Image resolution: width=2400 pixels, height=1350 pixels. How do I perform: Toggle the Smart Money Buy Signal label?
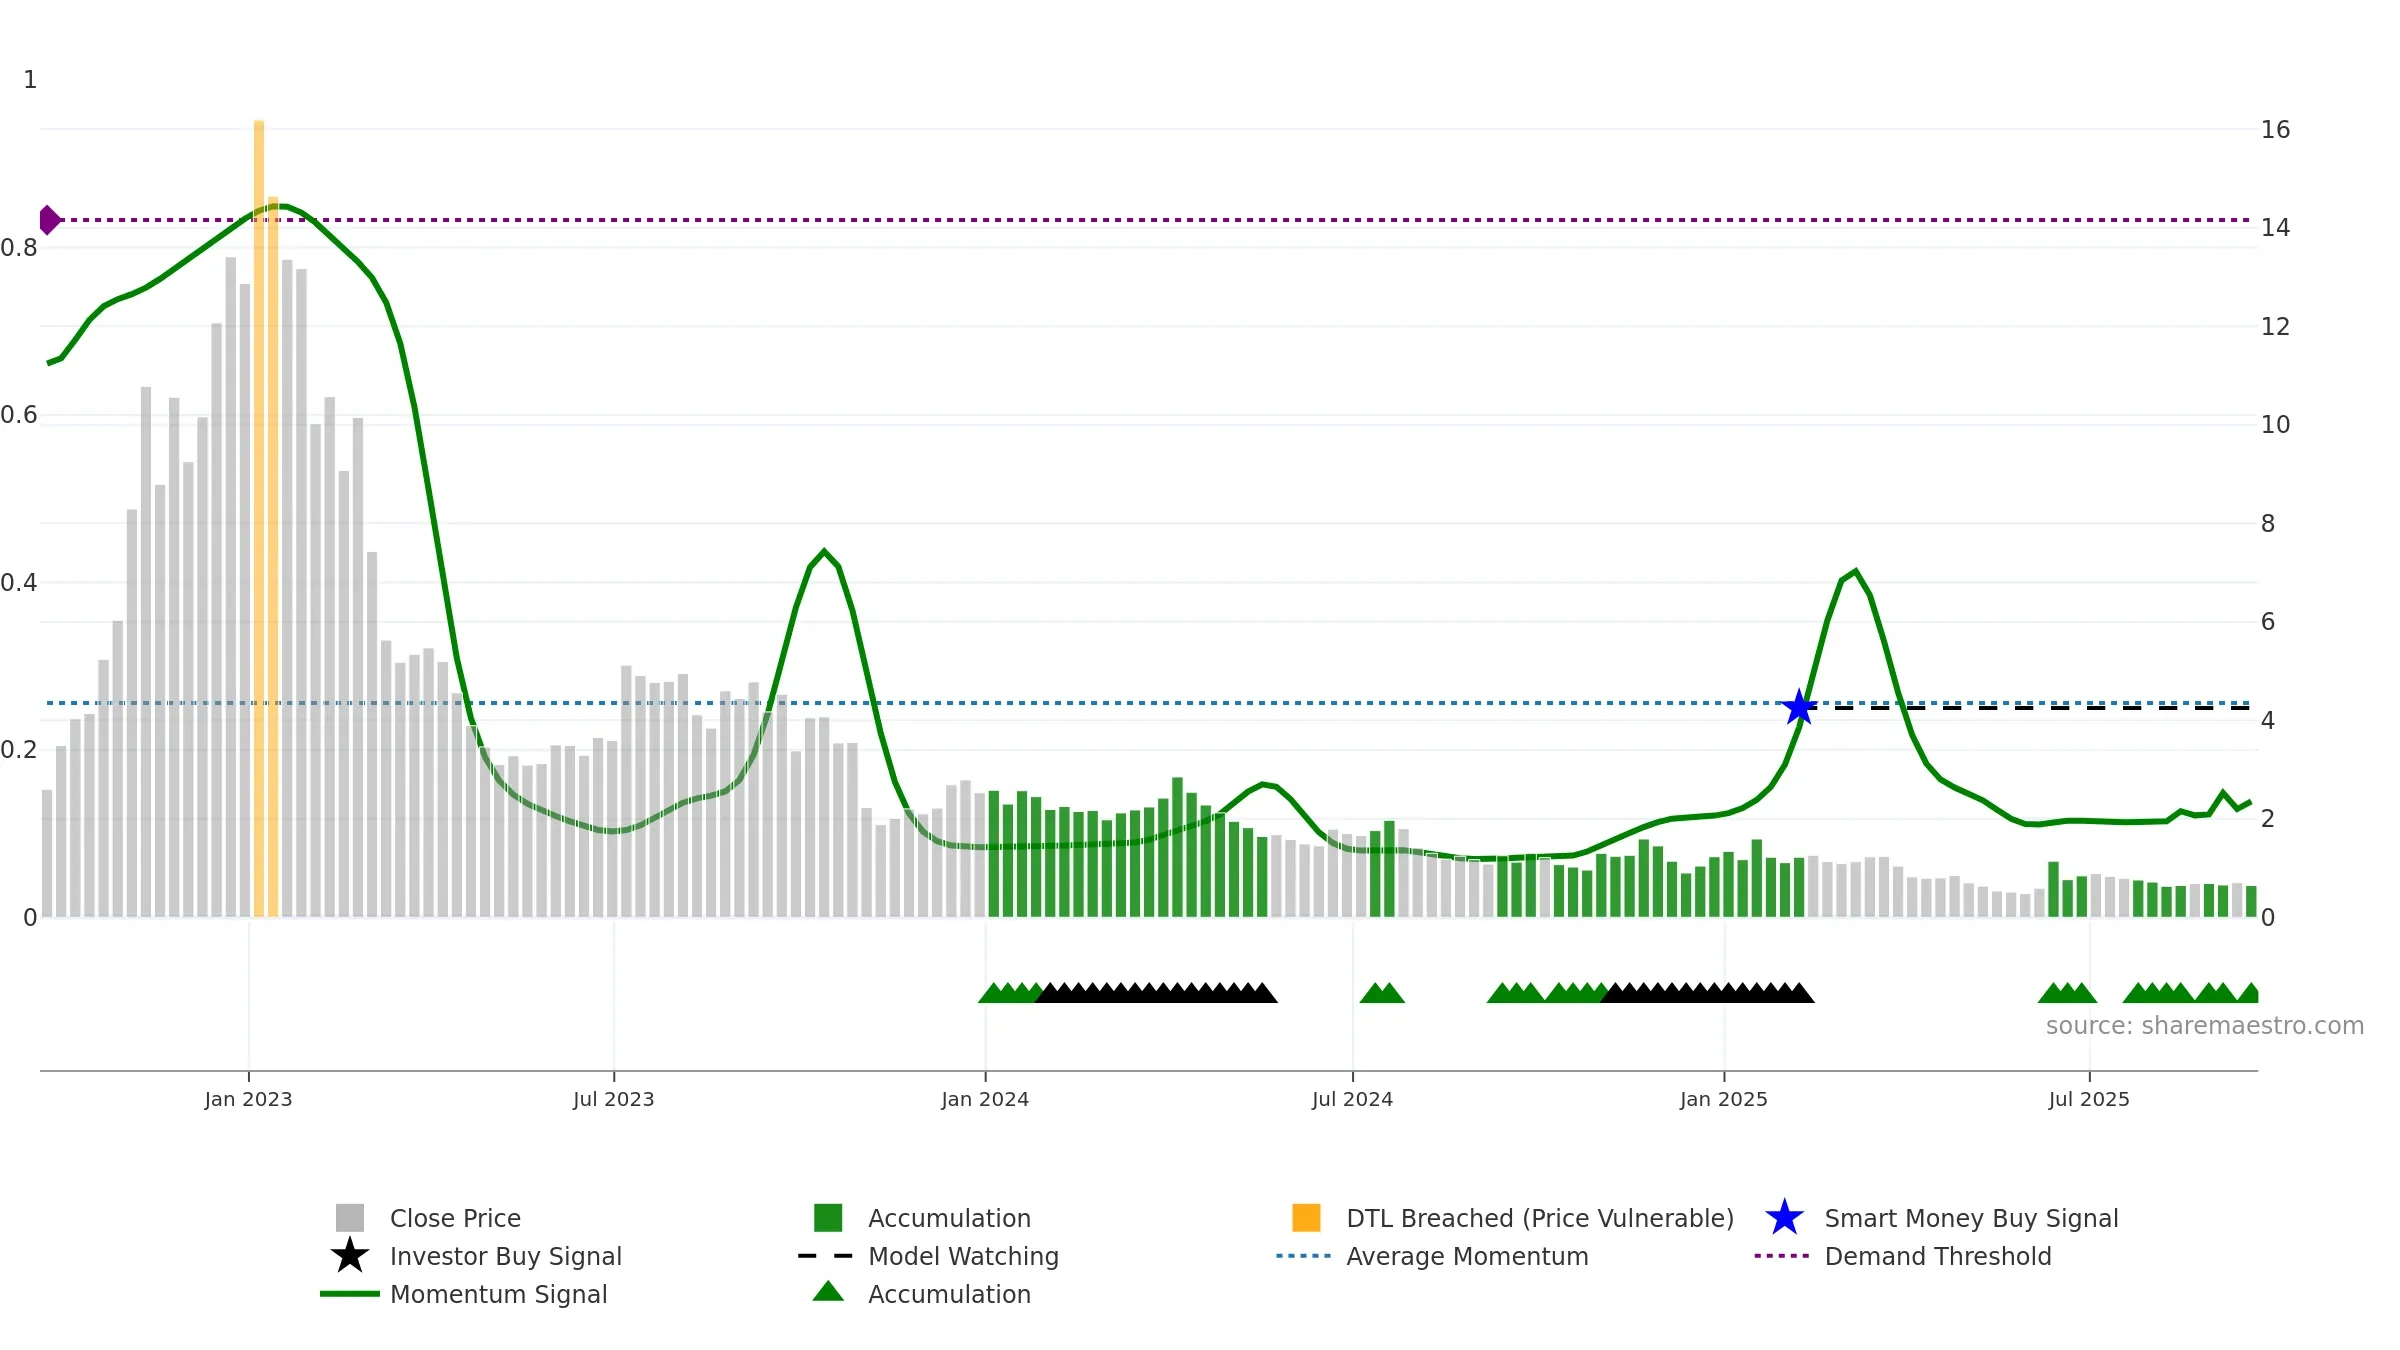coord(1971,1218)
